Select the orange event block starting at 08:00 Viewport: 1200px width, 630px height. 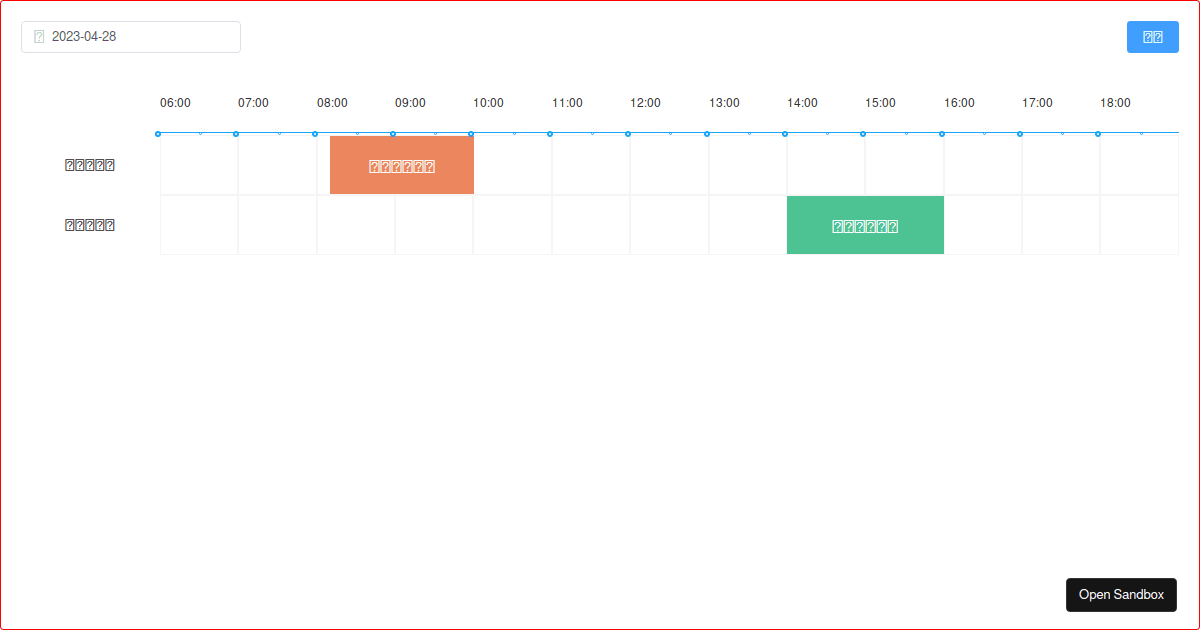point(401,164)
